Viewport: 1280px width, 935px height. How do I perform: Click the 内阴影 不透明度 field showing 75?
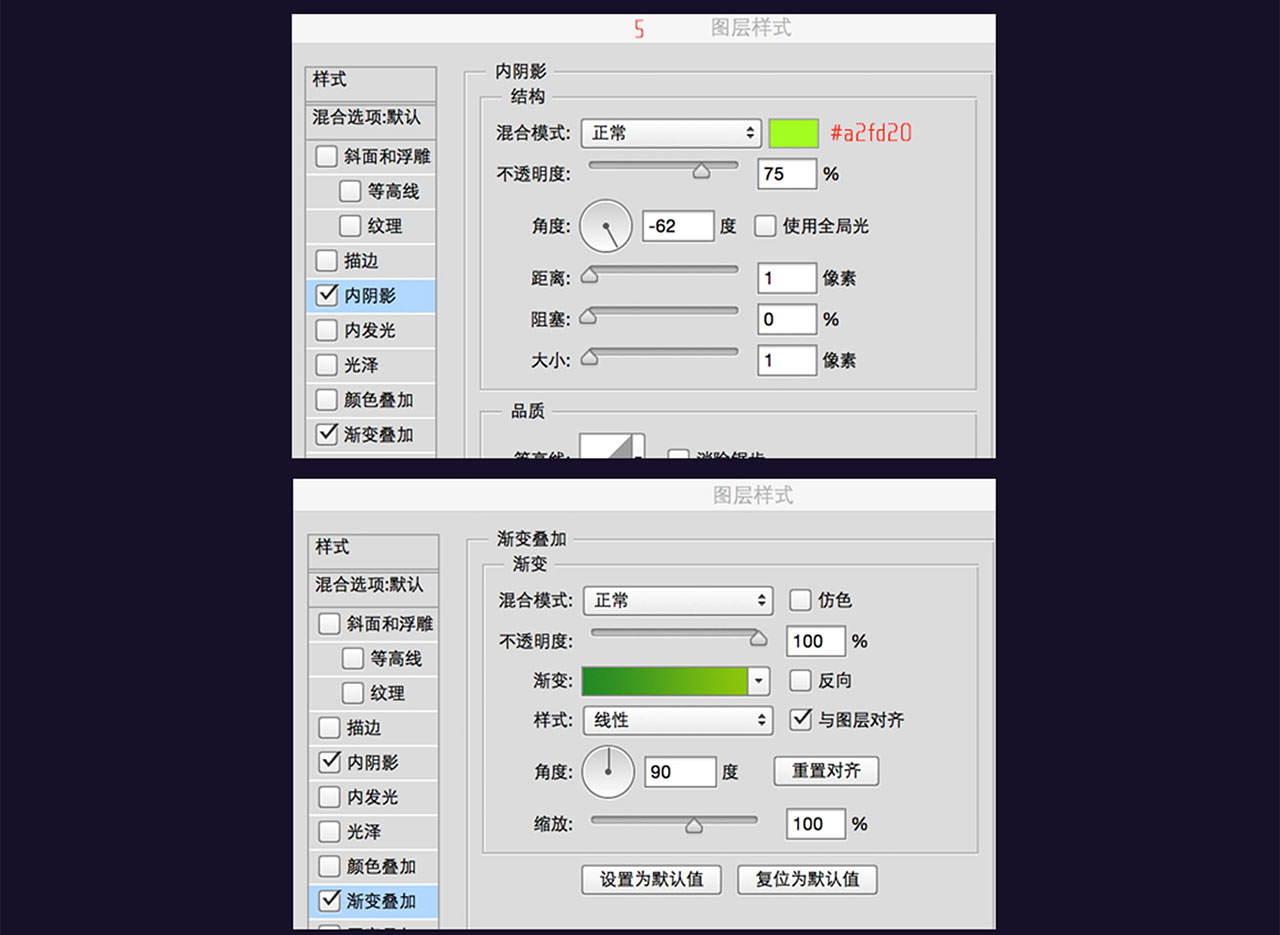[787, 174]
